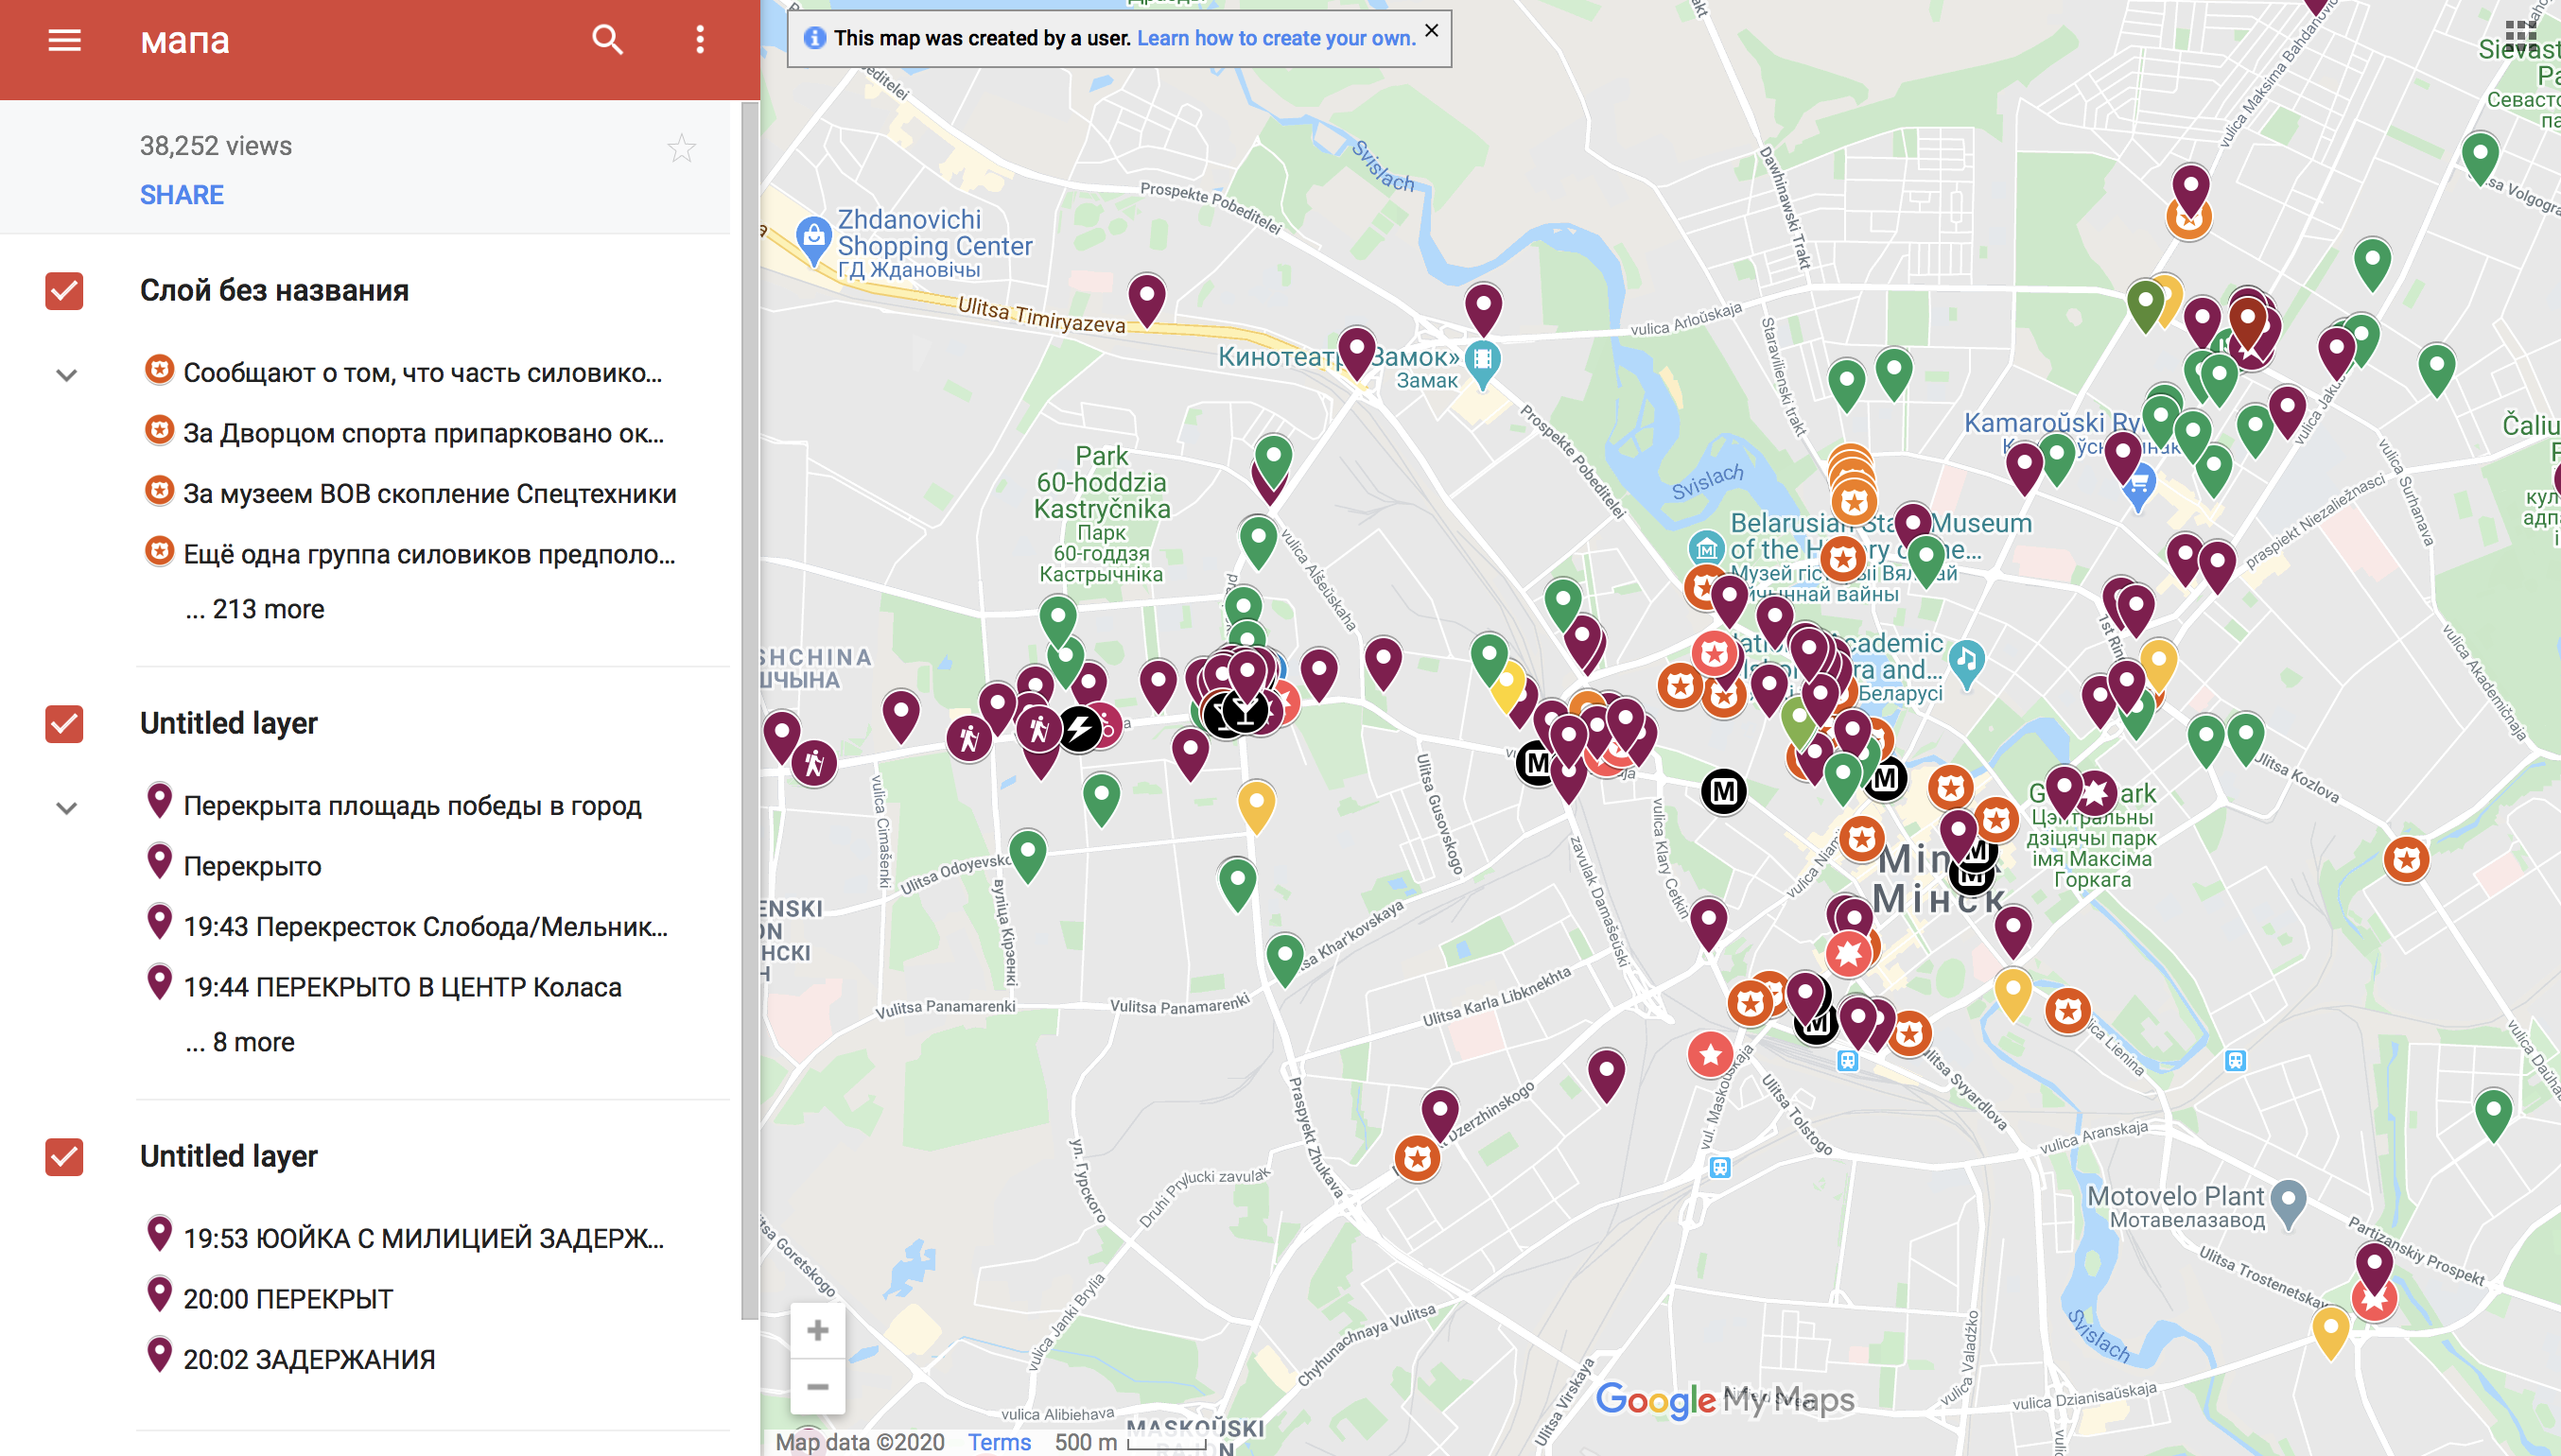Click the black lightning bolt marker

[x=1080, y=728]
